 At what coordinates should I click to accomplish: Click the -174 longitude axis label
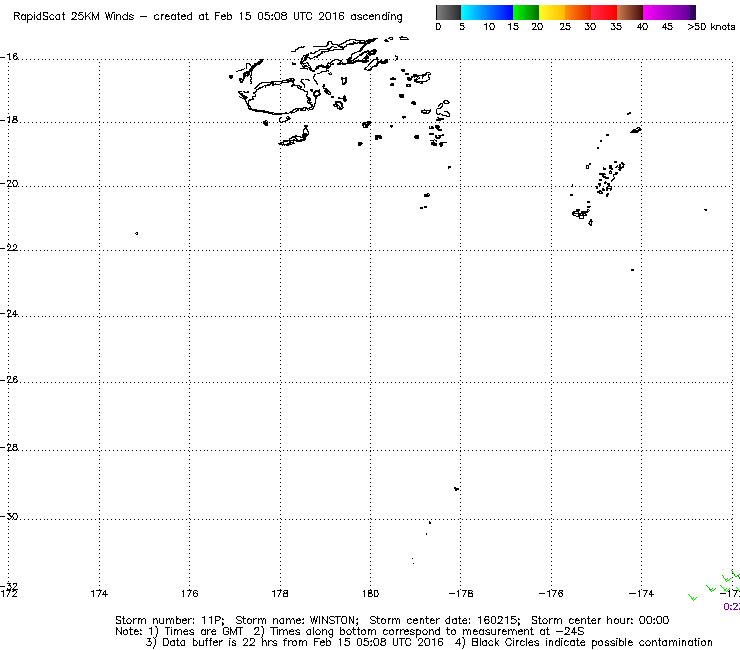(x=641, y=594)
